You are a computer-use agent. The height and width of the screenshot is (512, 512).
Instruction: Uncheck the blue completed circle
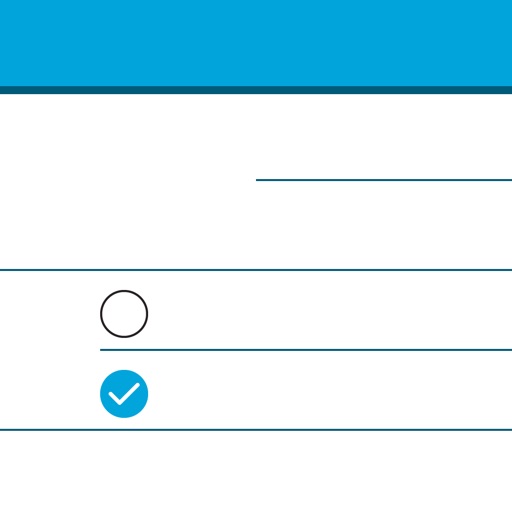click(124, 394)
